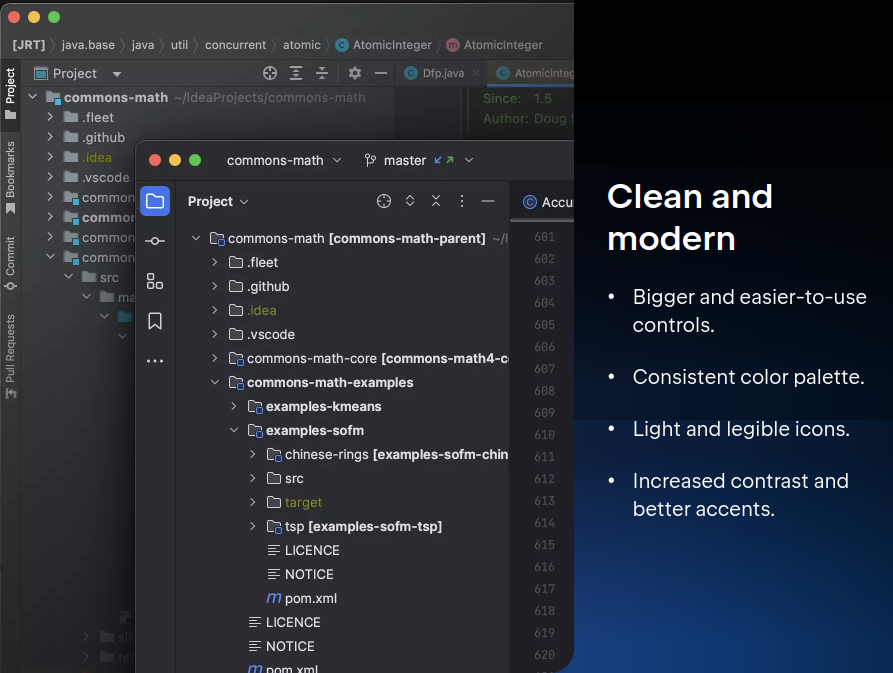Open the Project panel kebab options menu
Viewport: 893px width, 673px height.
tap(461, 201)
